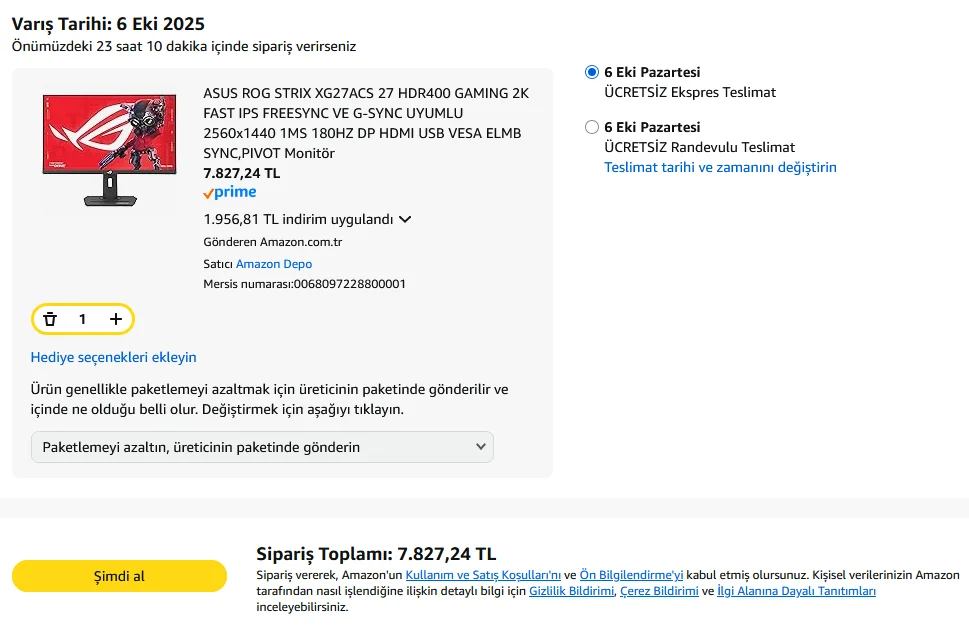This screenshot has height=630, width=969.
Task: Open the packaging preference dropdown
Action: [x=262, y=447]
